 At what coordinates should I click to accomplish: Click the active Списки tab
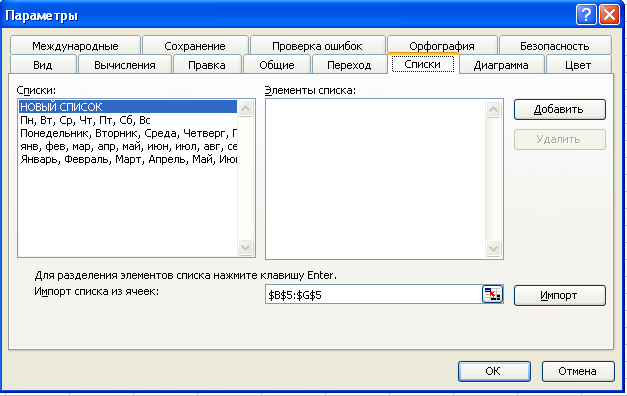[423, 64]
